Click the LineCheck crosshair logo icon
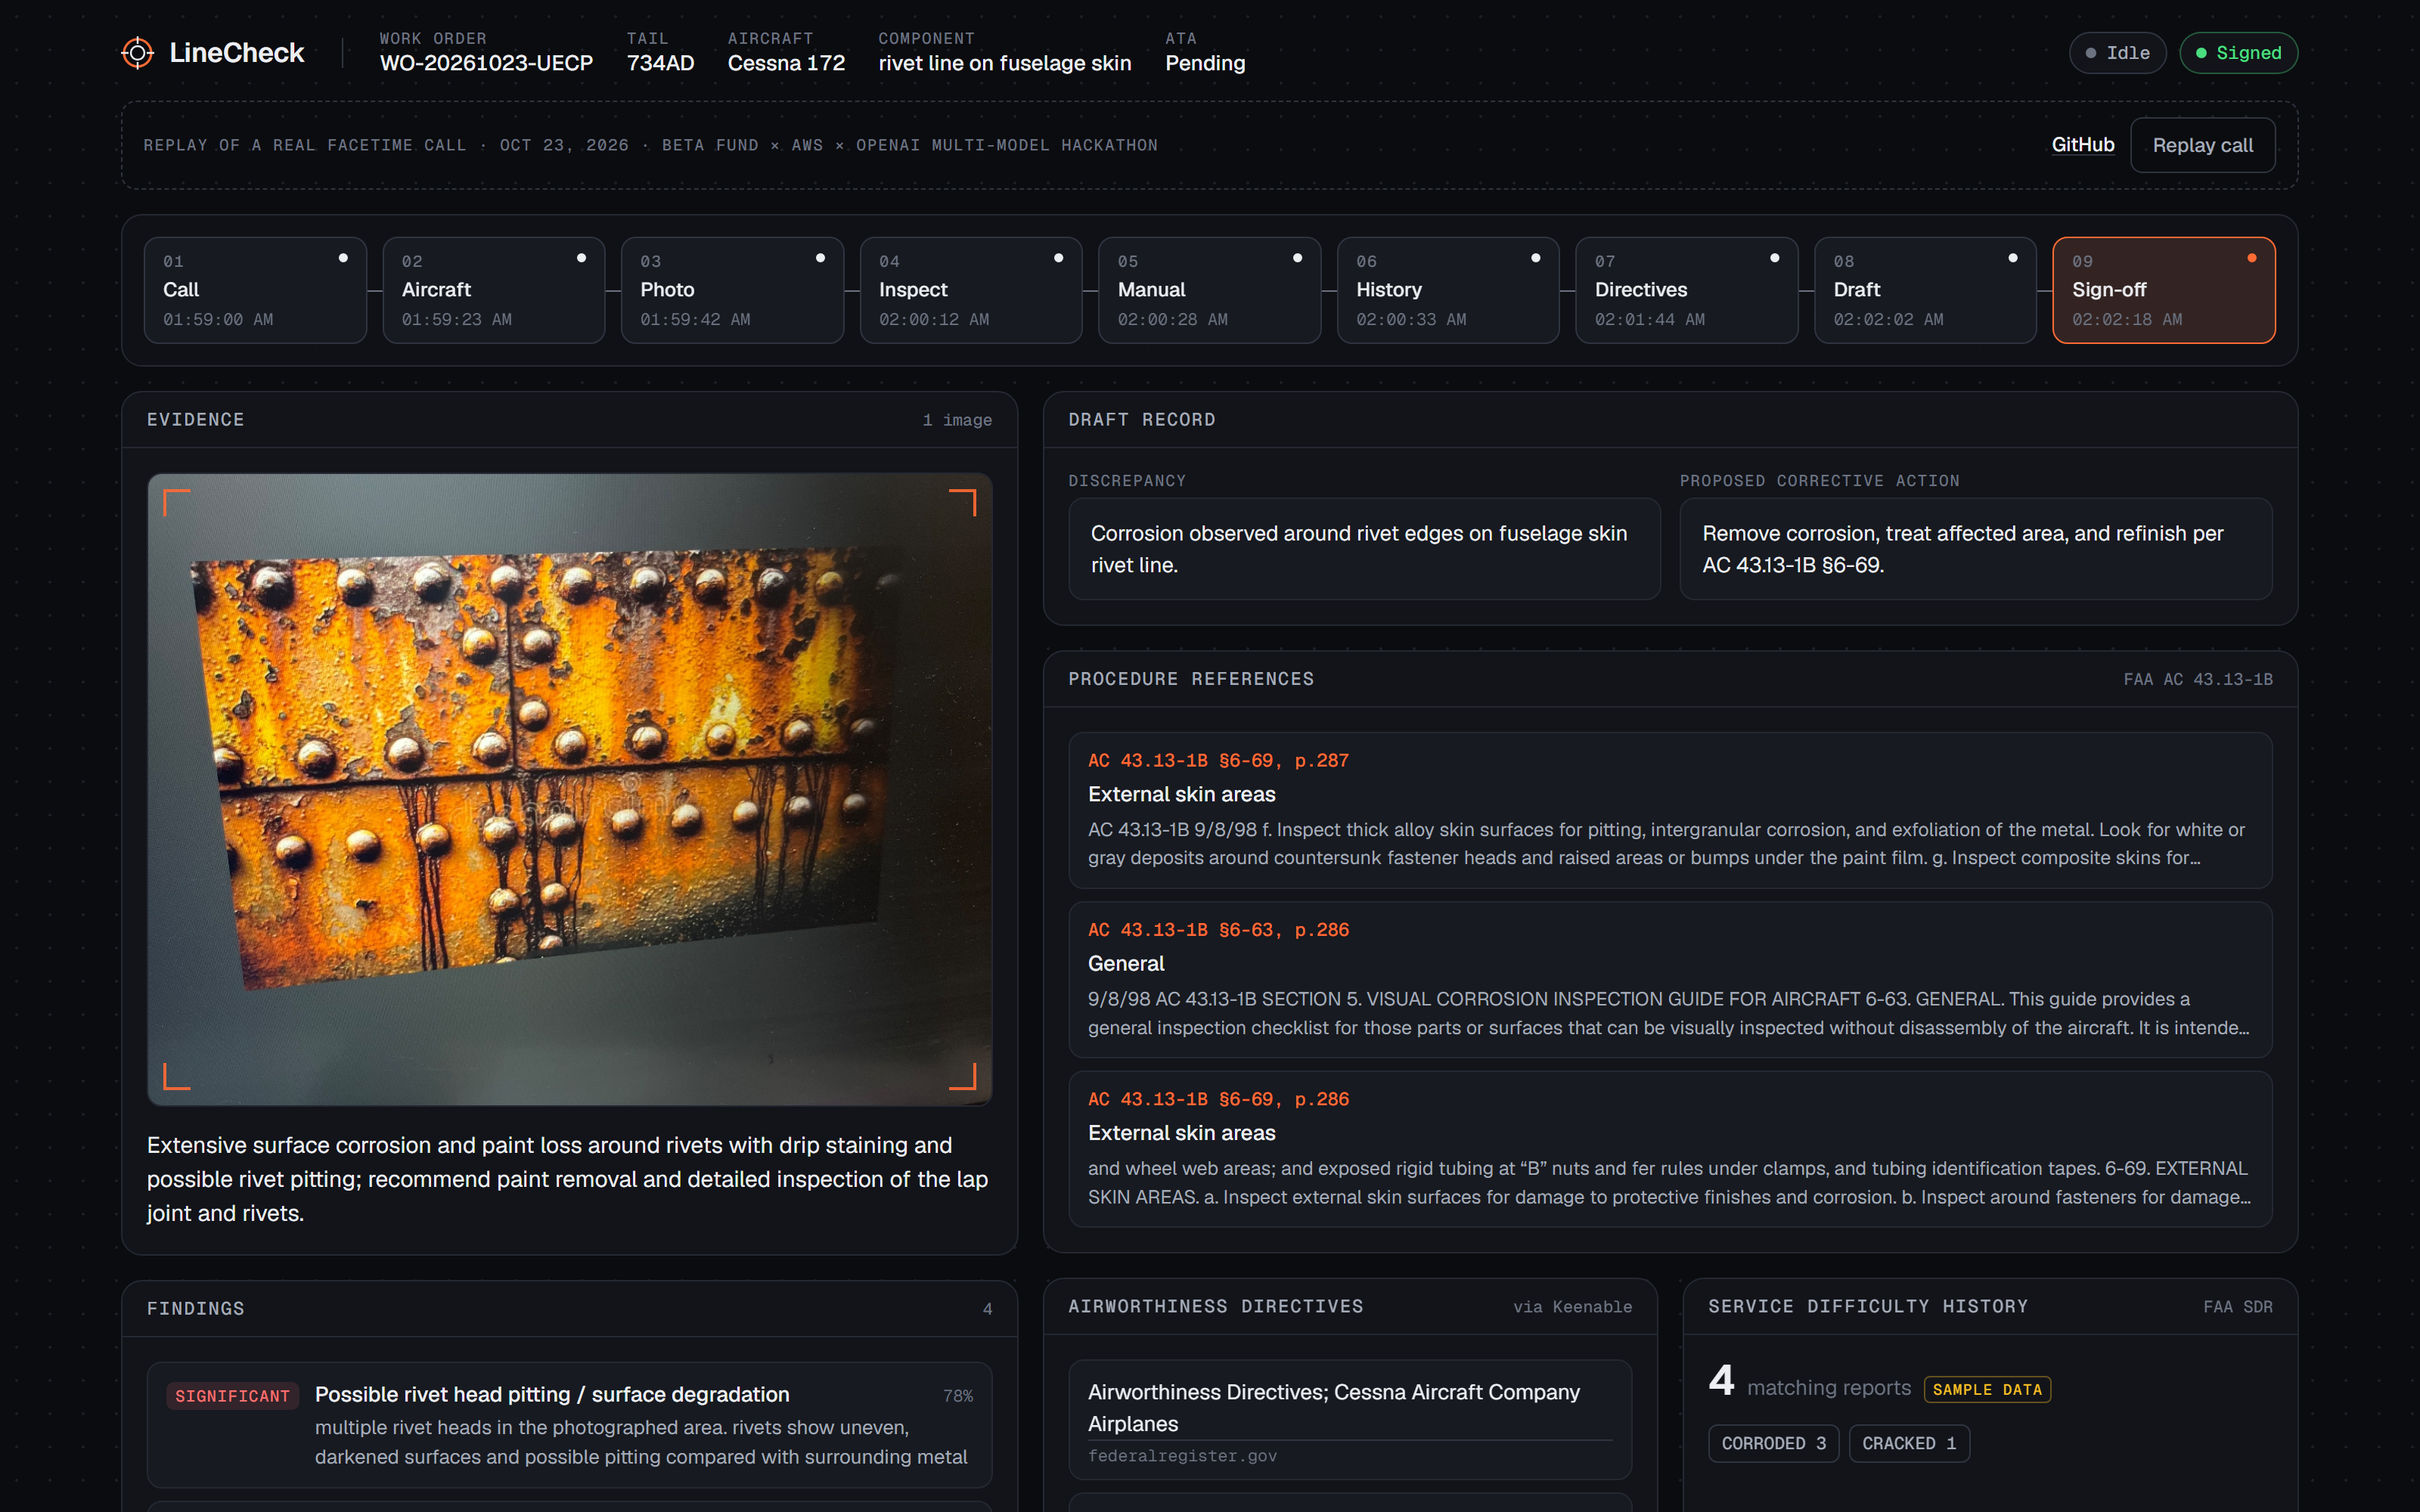This screenshot has height=1512, width=2420. pos(137,53)
